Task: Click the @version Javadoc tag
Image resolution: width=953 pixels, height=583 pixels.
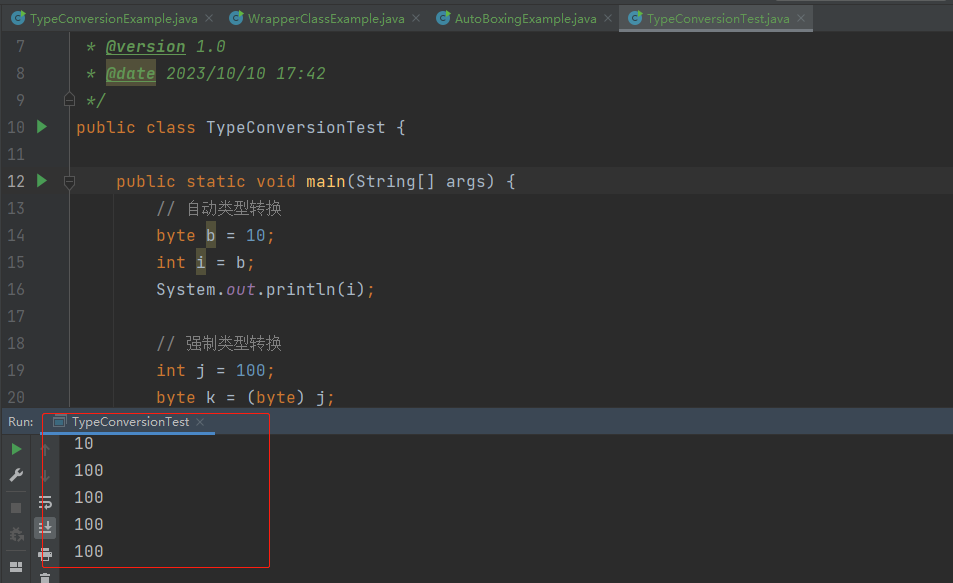Action: click(145, 47)
